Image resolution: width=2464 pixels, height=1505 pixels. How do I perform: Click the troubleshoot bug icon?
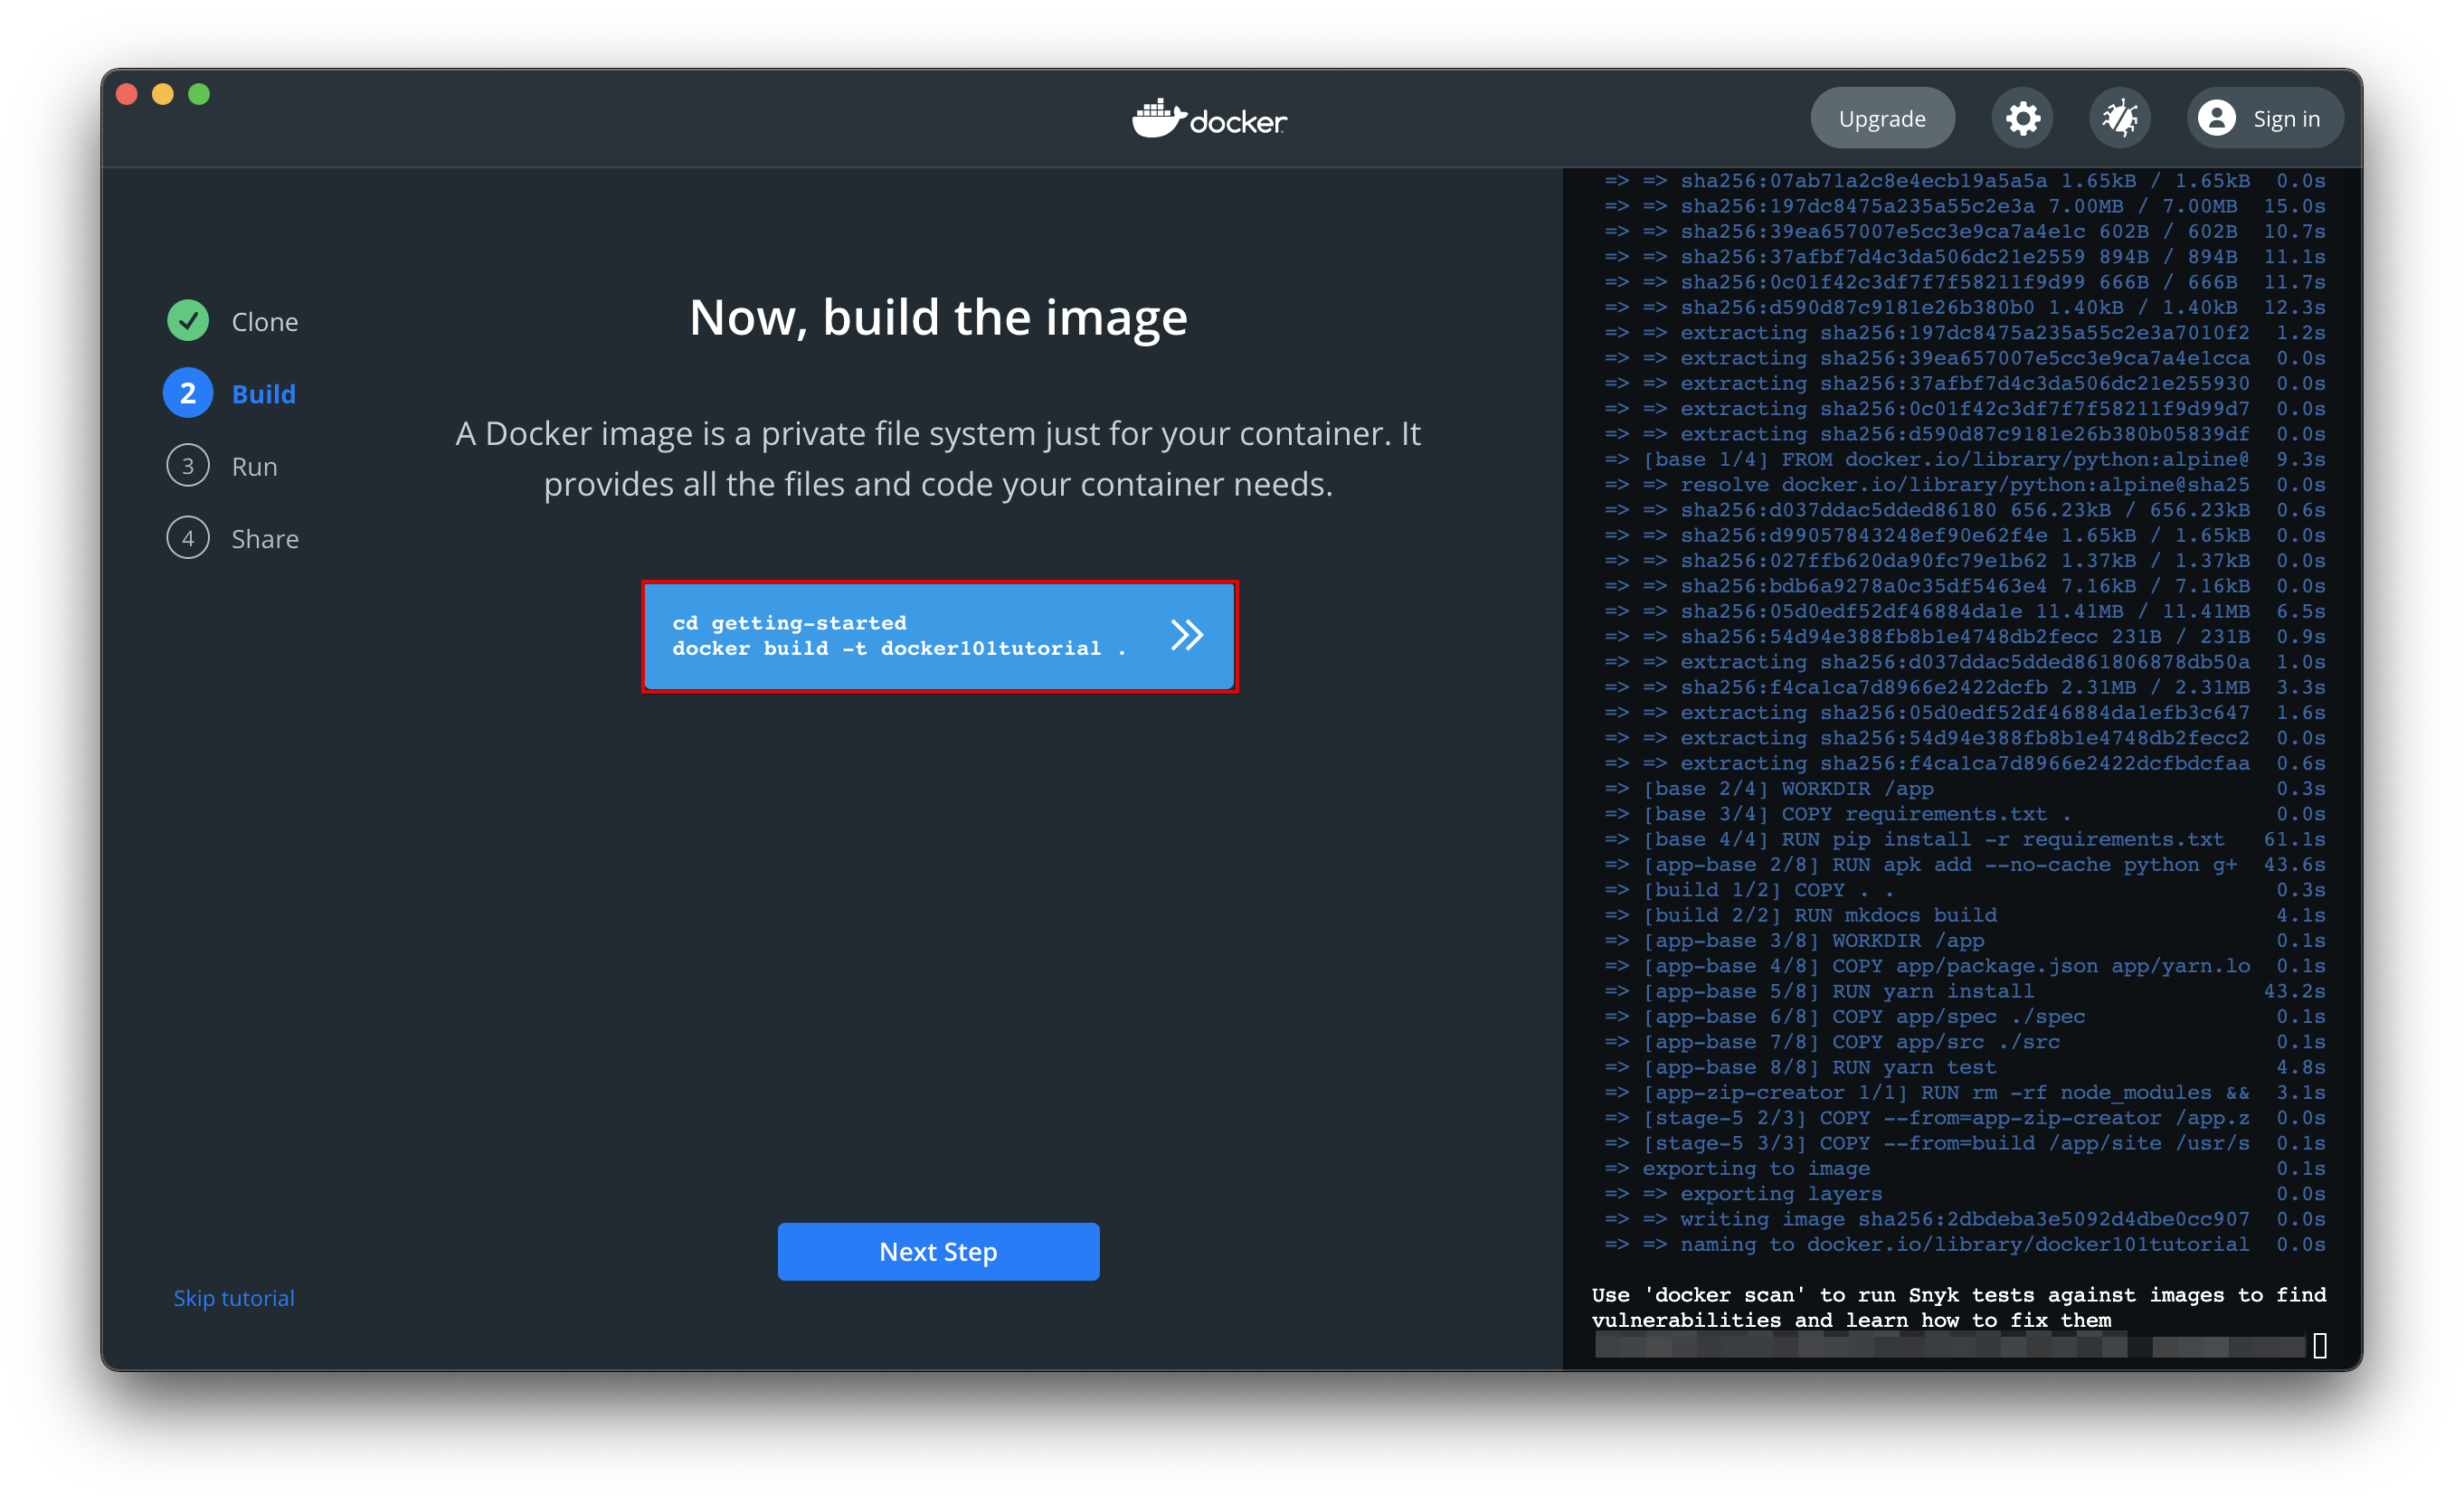coord(2119,119)
